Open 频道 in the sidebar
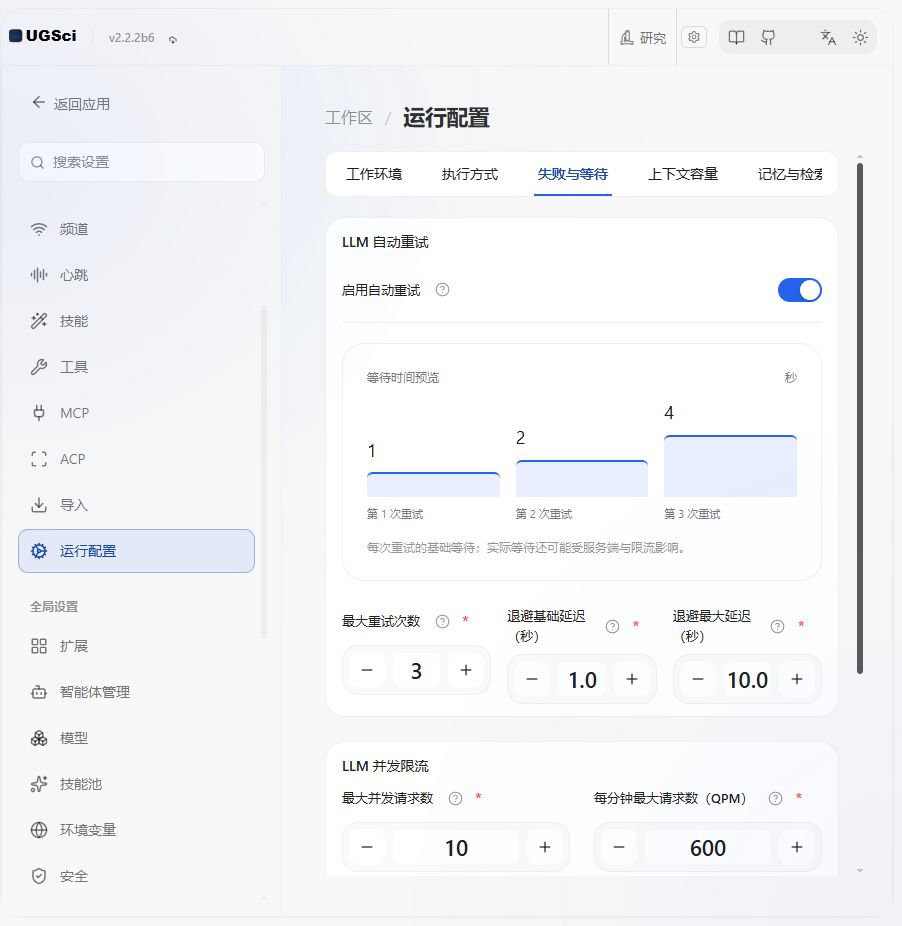 coord(136,229)
